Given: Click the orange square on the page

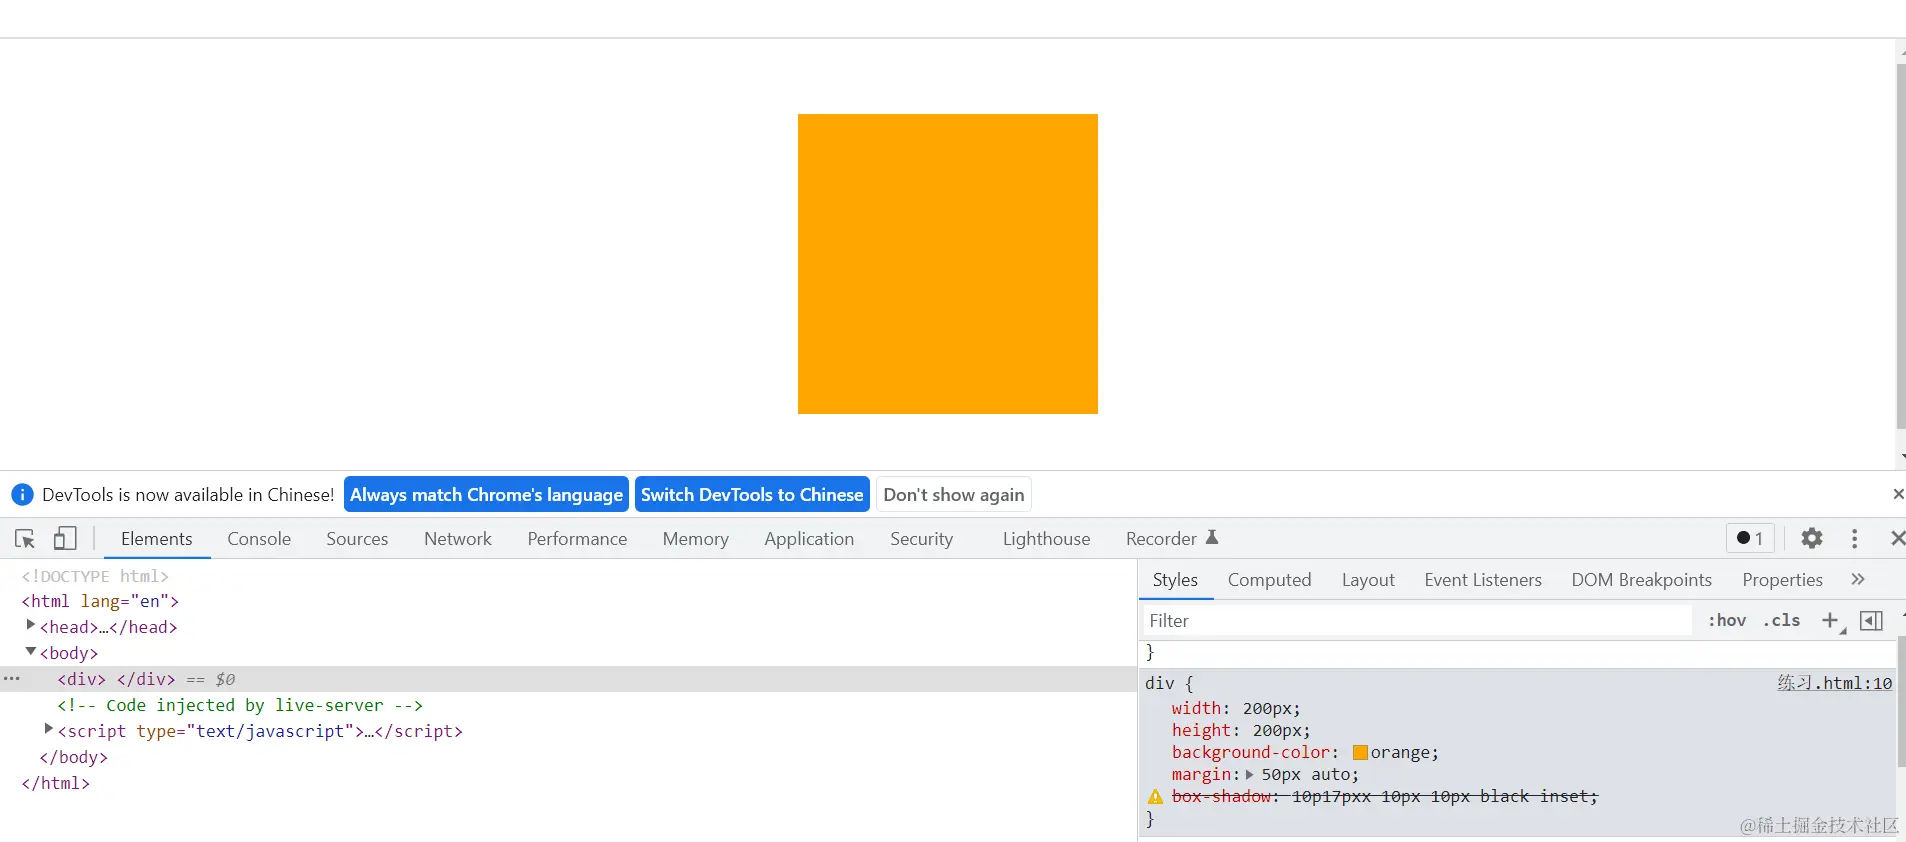Looking at the screenshot, I should (x=948, y=264).
